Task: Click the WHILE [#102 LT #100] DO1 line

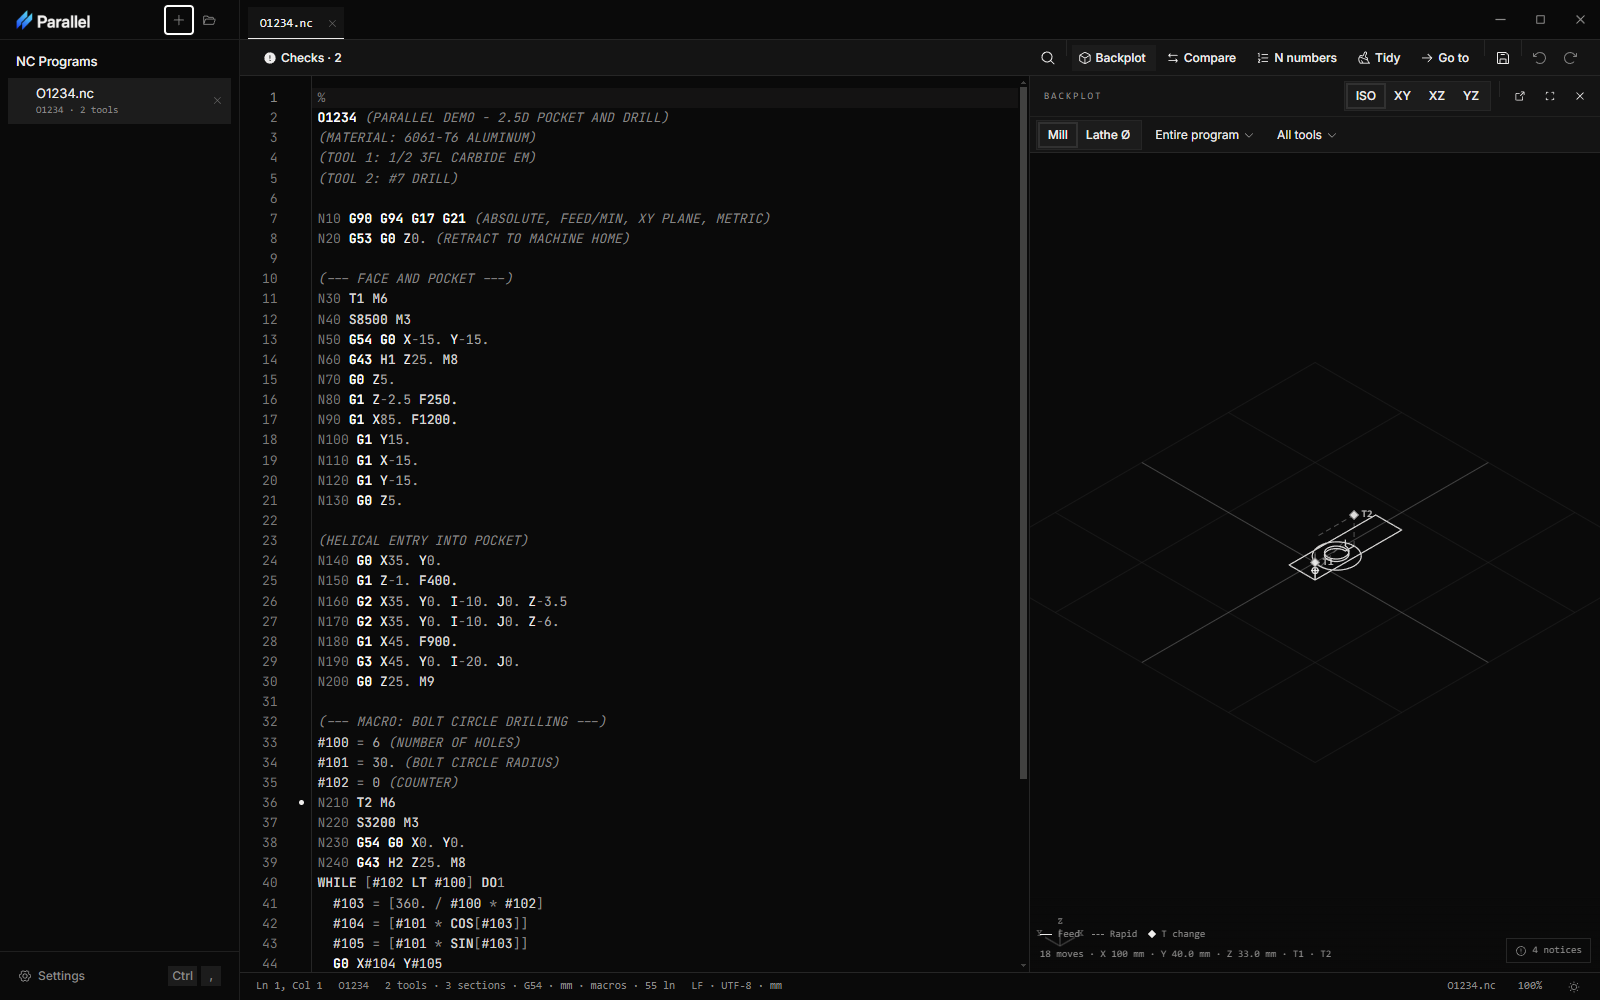Action: (411, 883)
